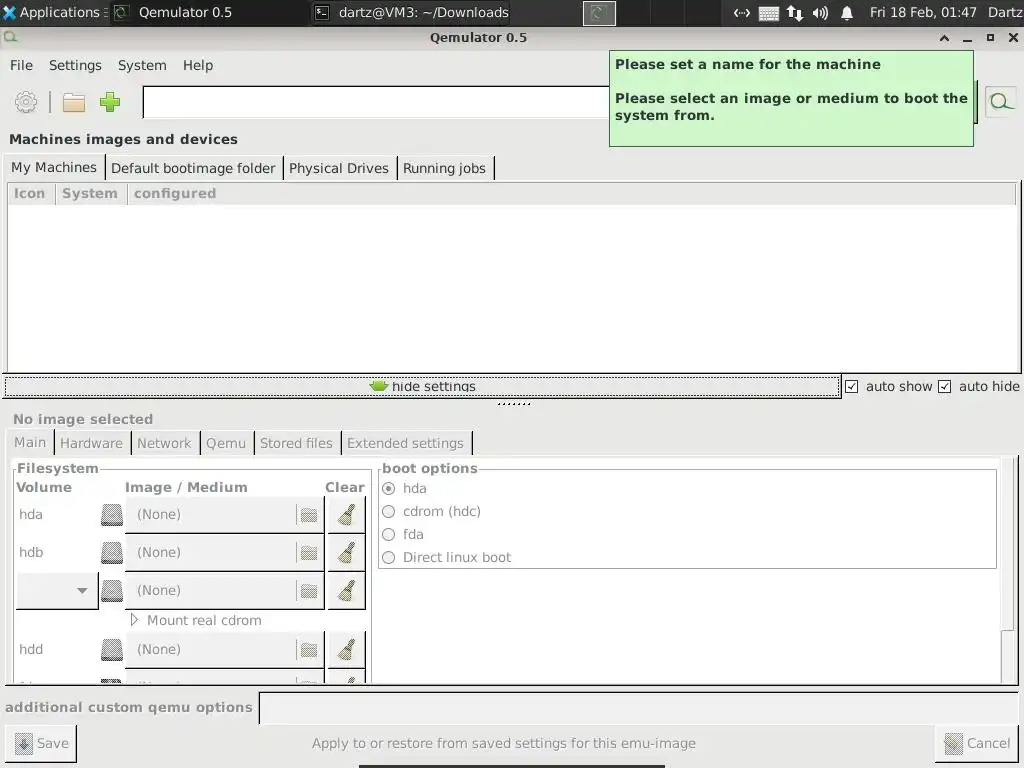Toggle the auto hide checkbox
The width and height of the screenshot is (1024, 768).
pyautogui.click(x=944, y=387)
